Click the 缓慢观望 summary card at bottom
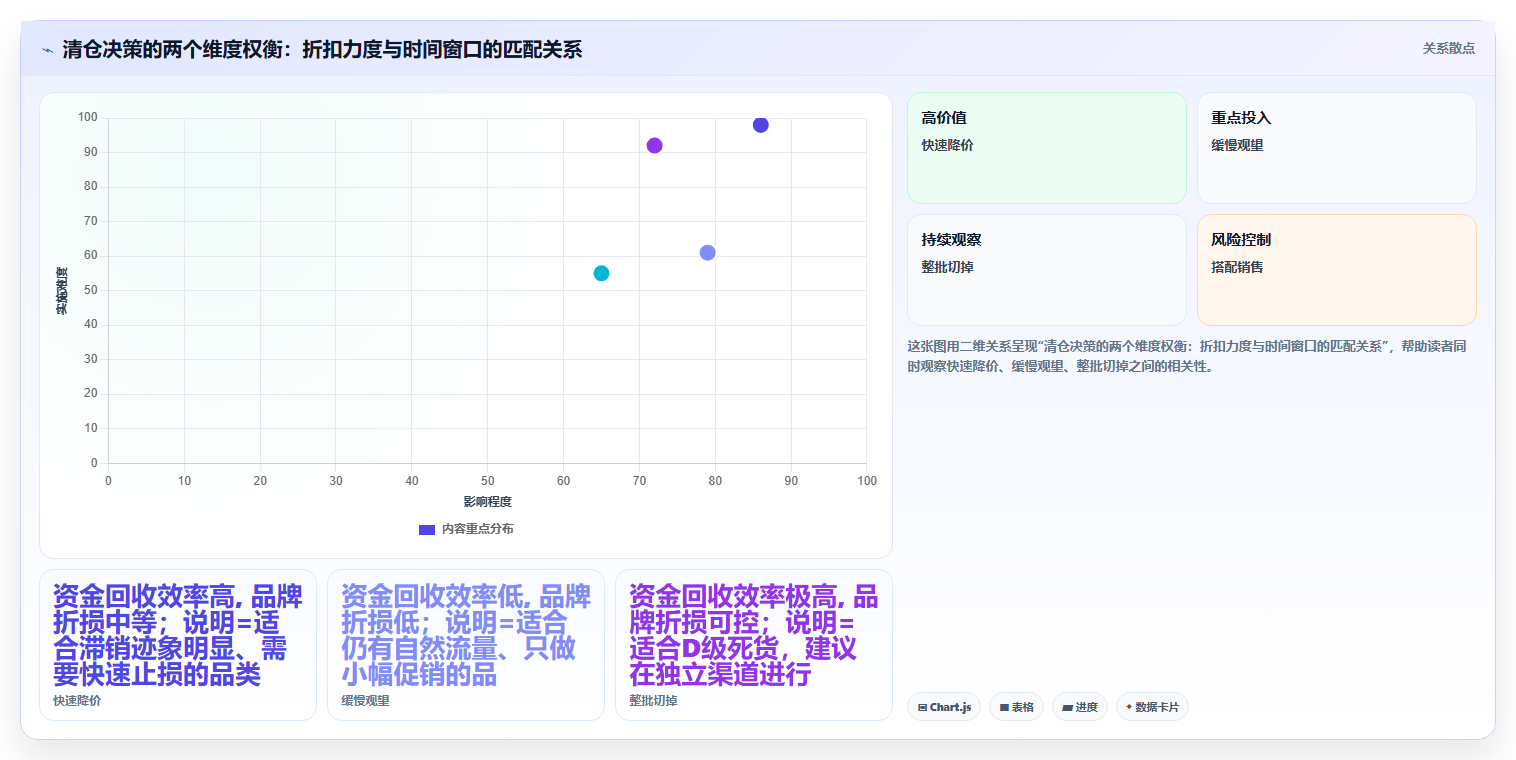This screenshot has width=1516, height=760. (x=466, y=645)
